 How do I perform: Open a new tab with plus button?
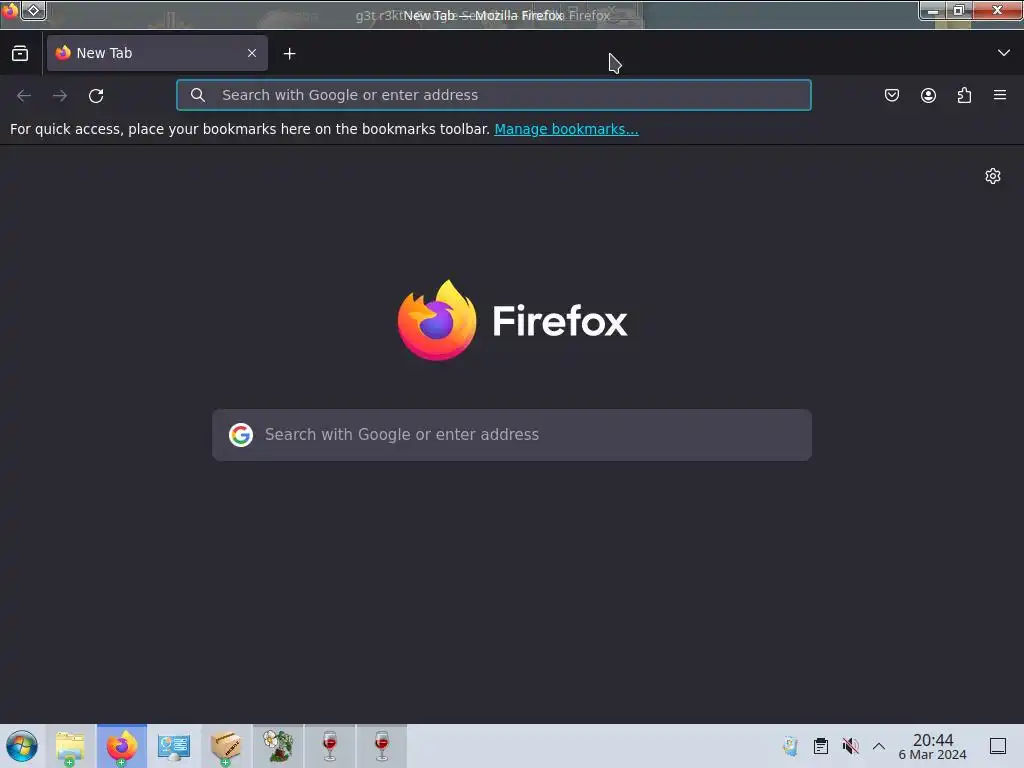click(x=289, y=54)
